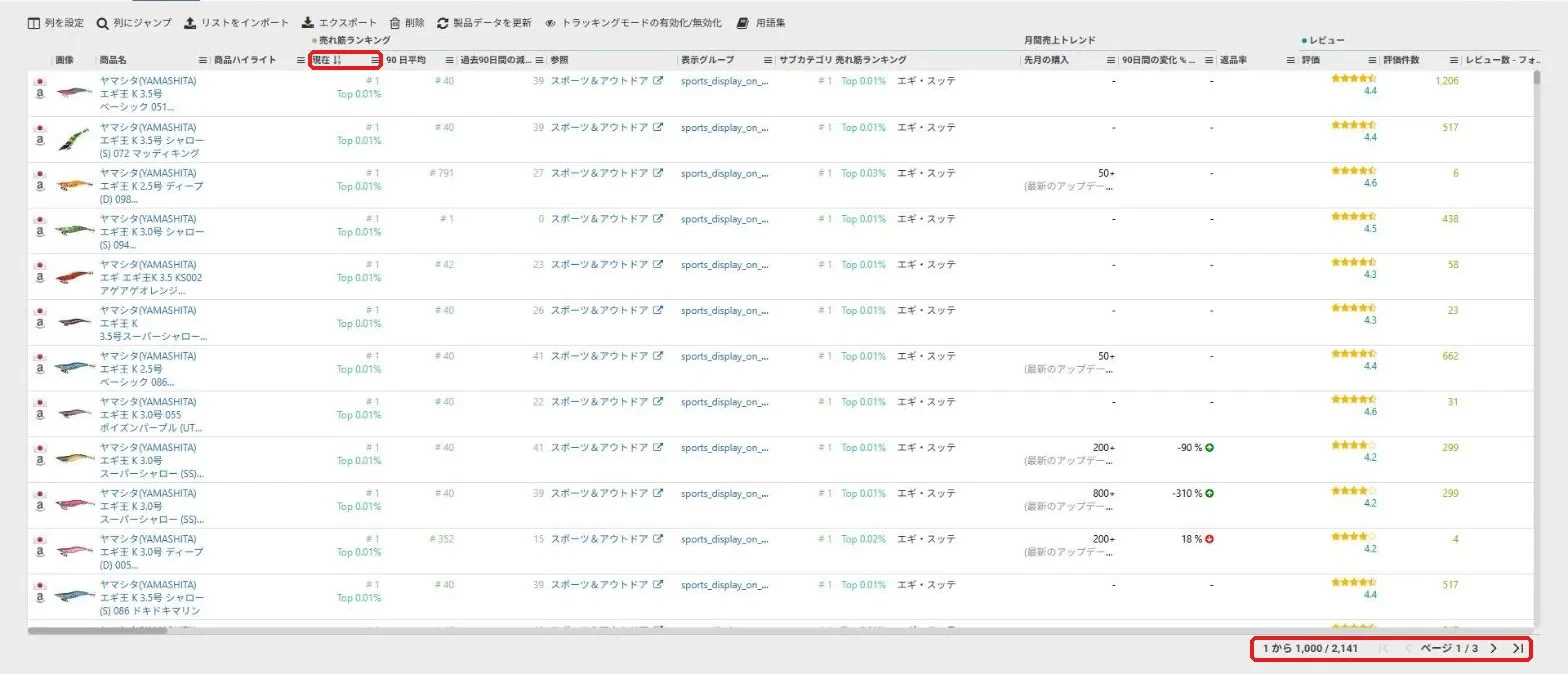Screen dimensions: 1568x674
Task: Click external link icon in ポイズンパープル row
Action: [658, 402]
